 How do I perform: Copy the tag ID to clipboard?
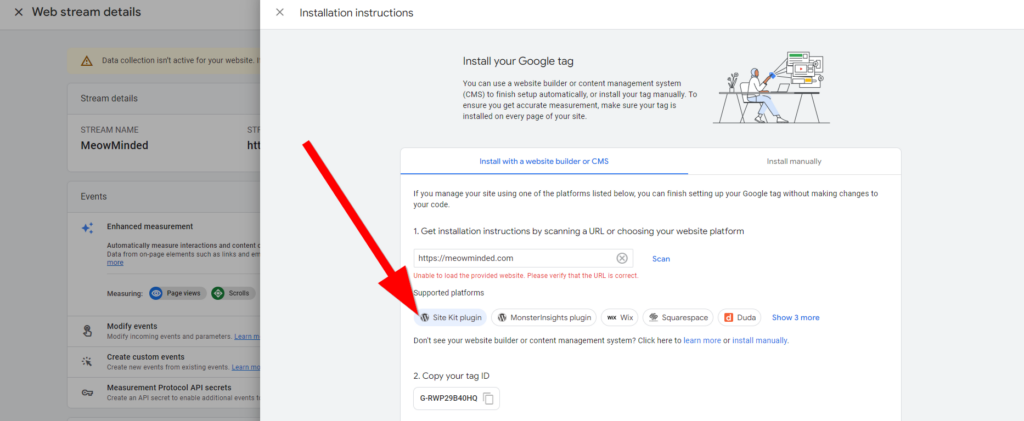pos(488,399)
